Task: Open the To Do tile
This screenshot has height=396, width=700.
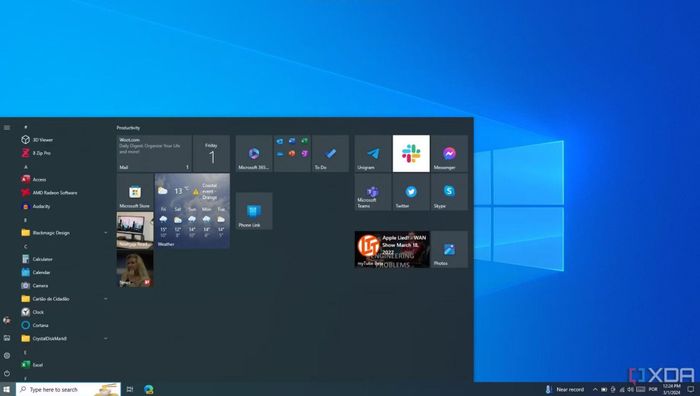Action: coord(330,154)
